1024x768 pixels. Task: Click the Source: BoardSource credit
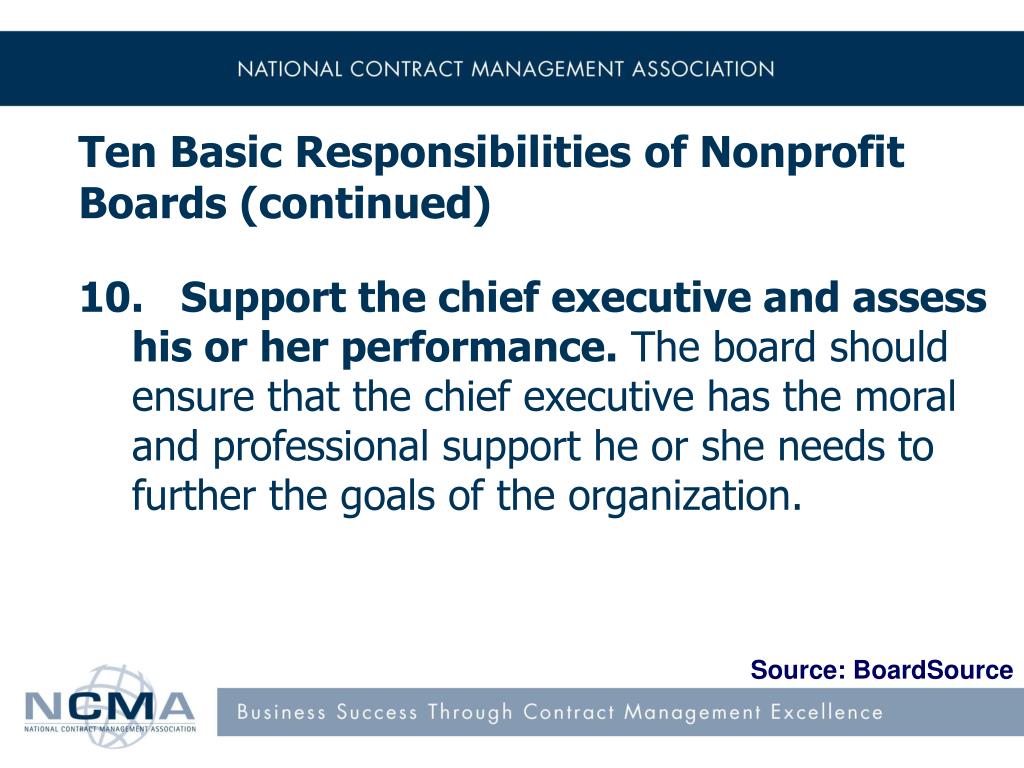click(882, 670)
